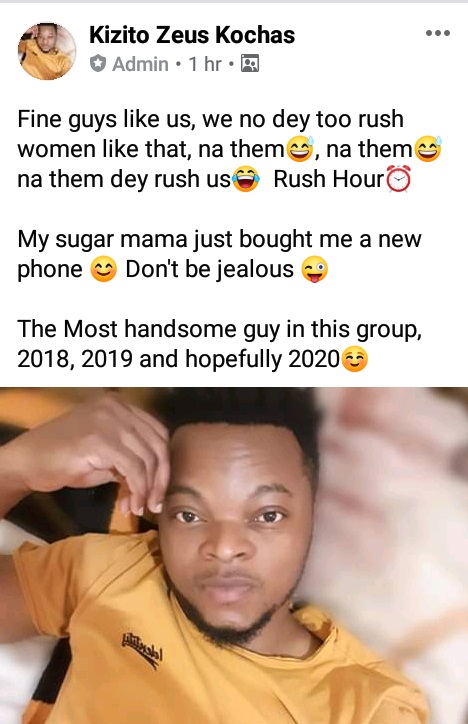Click the relieved emoji after '2020'
This screenshot has height=724, width=468.
point(354,359)
